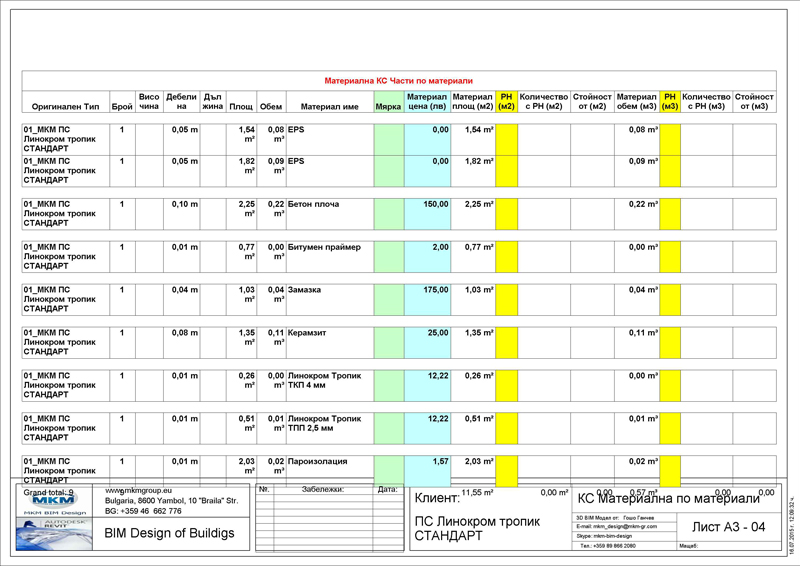800x566 pixels.
Task: Click the 150,00 price for Бетон плоча
Action: (x=436, y=204)
